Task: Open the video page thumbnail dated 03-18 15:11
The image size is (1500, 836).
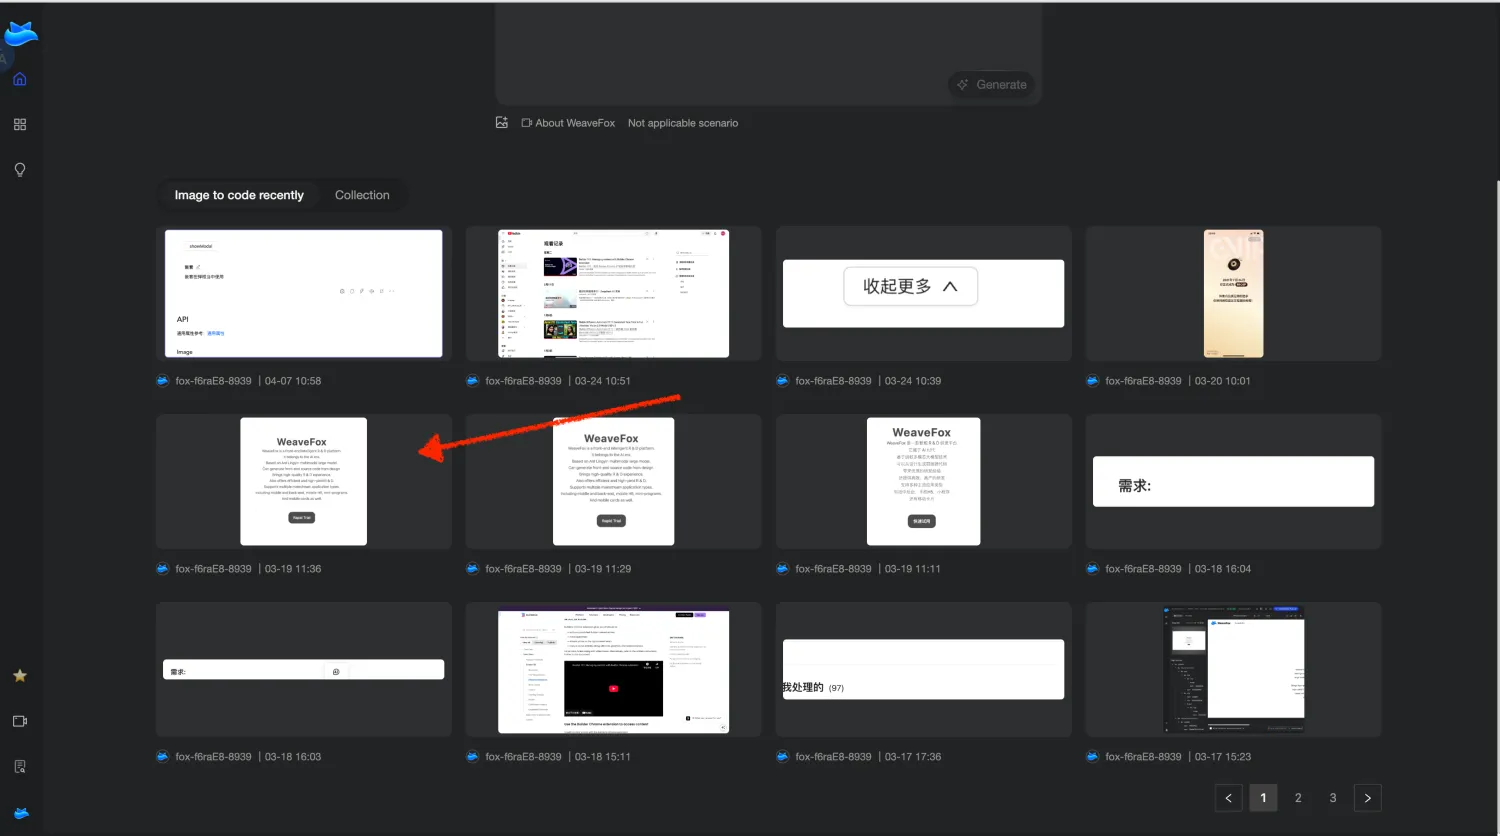Action: (614, 670)
